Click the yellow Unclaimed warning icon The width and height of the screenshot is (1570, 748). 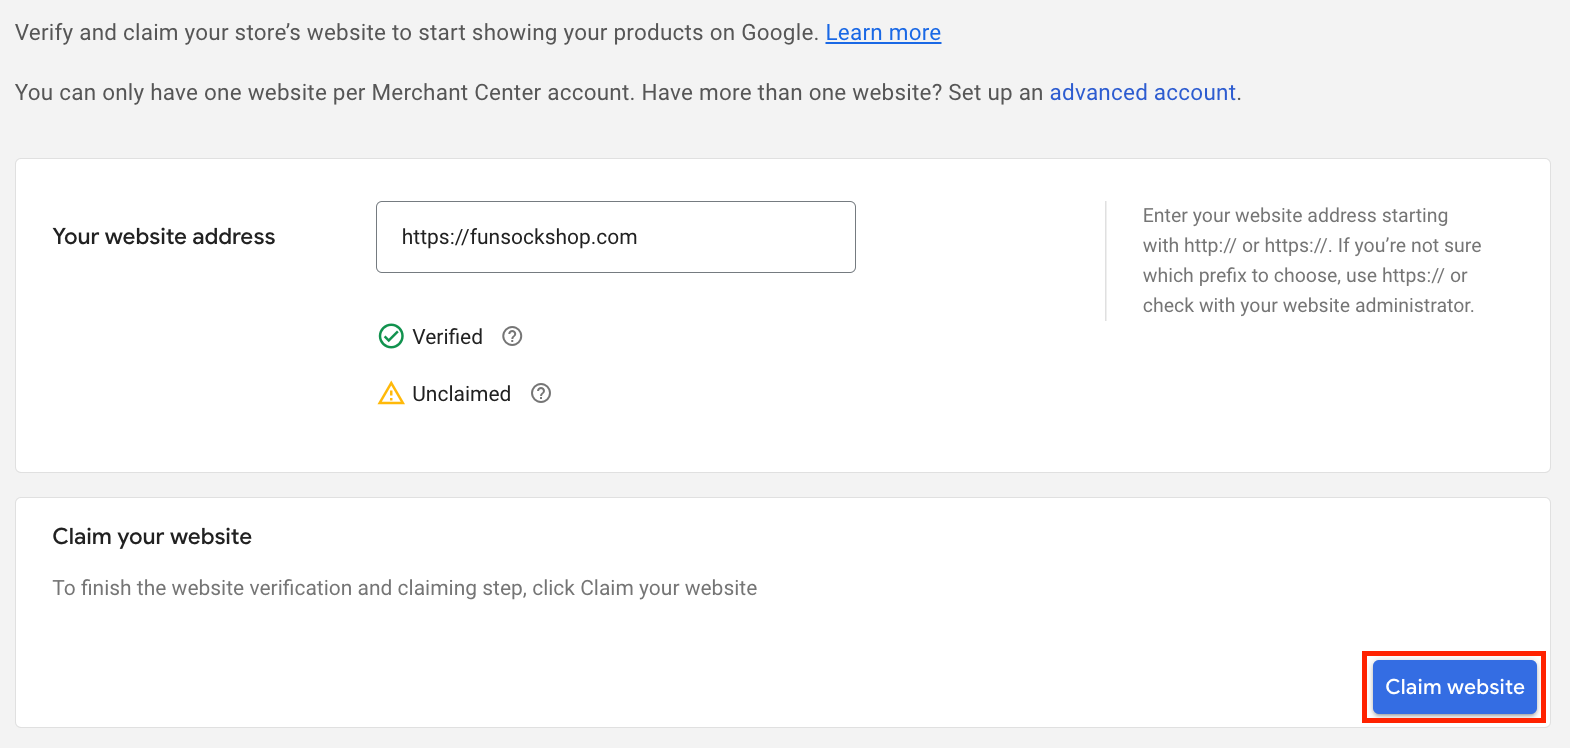coord(391,394)
